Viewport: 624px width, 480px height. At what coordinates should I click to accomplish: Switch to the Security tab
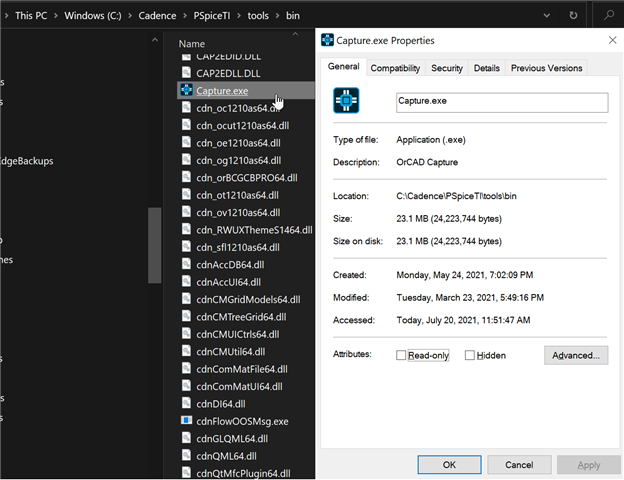point(446,68)
